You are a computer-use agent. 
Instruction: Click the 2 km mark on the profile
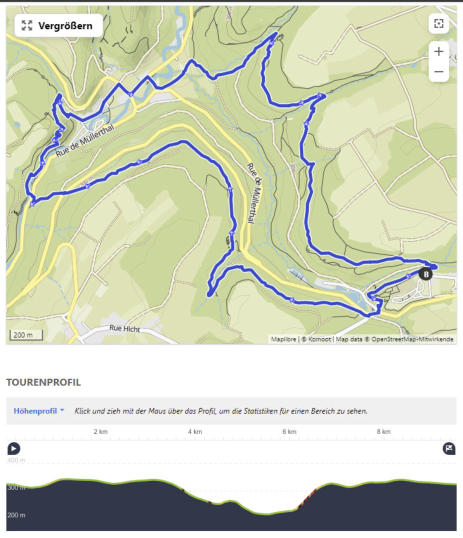pos(101,431)
